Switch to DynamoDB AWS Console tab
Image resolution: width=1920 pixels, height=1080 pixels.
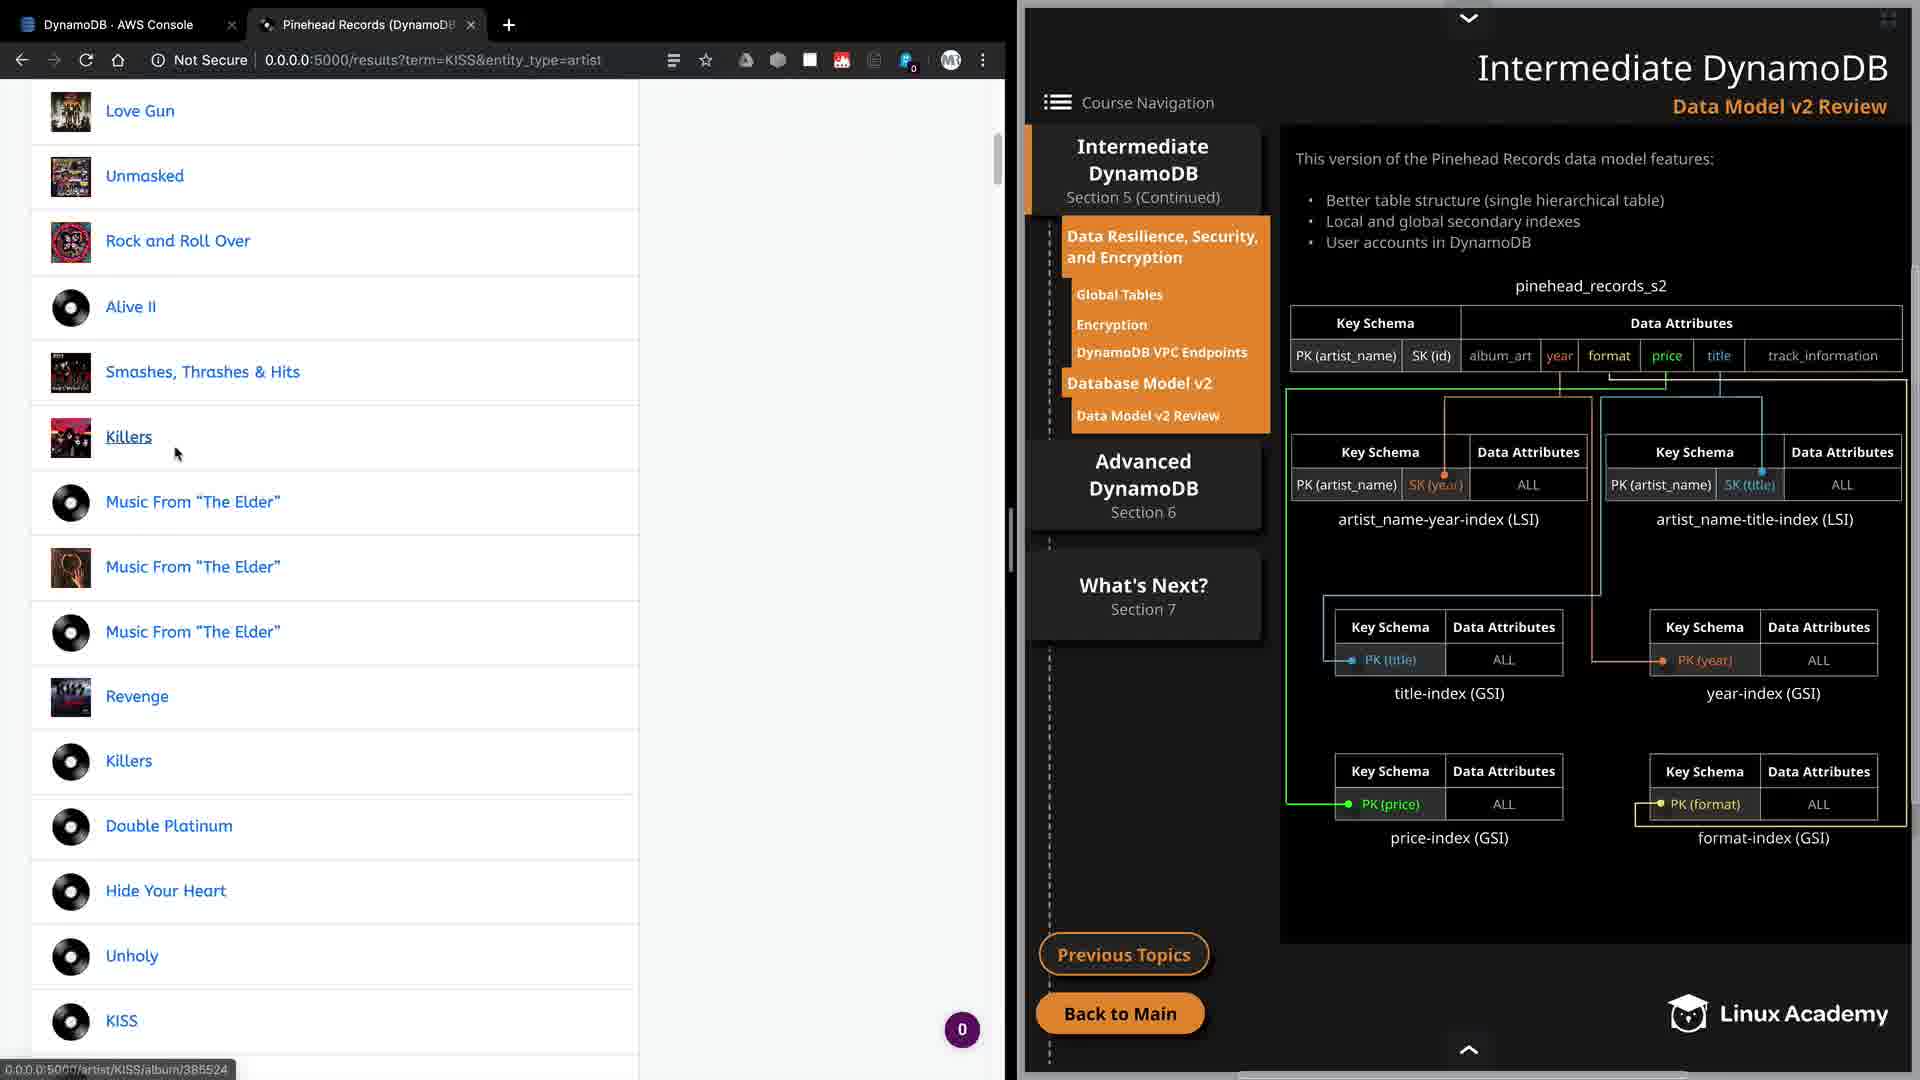coord(118,24)
